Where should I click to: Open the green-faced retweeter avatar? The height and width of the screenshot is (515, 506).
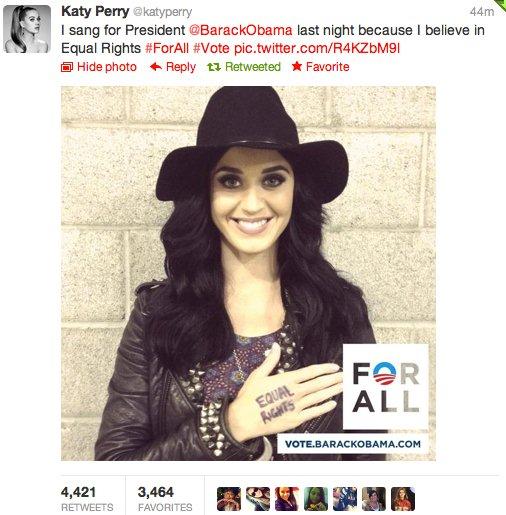click(x=316, y=499)
